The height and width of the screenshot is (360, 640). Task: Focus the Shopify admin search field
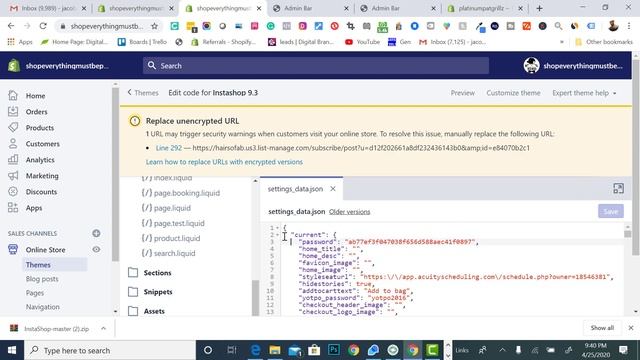(316, 65)
